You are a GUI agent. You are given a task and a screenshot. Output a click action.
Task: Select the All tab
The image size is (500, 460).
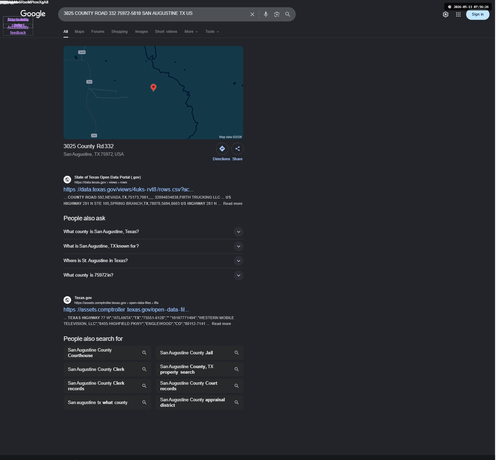tap(66, 32)
